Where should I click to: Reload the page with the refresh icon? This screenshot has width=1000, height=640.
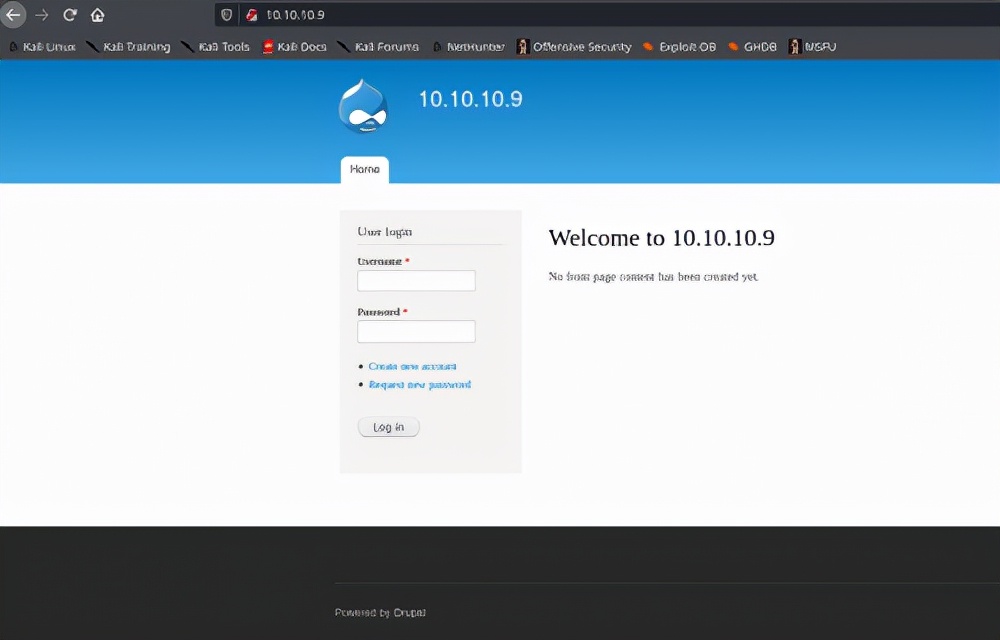70,15
